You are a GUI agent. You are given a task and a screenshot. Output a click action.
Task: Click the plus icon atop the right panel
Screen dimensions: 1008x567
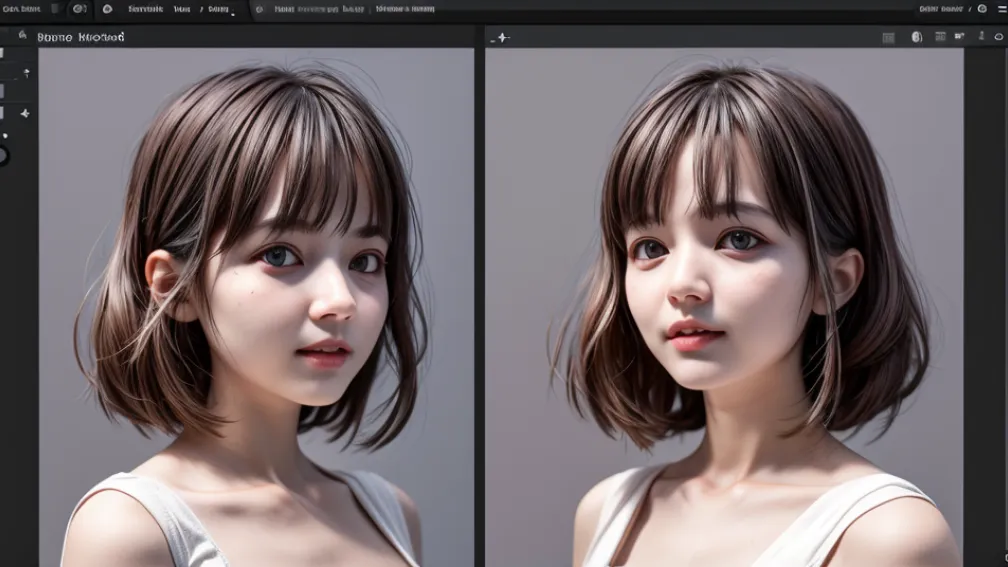[x=503, y=37]
